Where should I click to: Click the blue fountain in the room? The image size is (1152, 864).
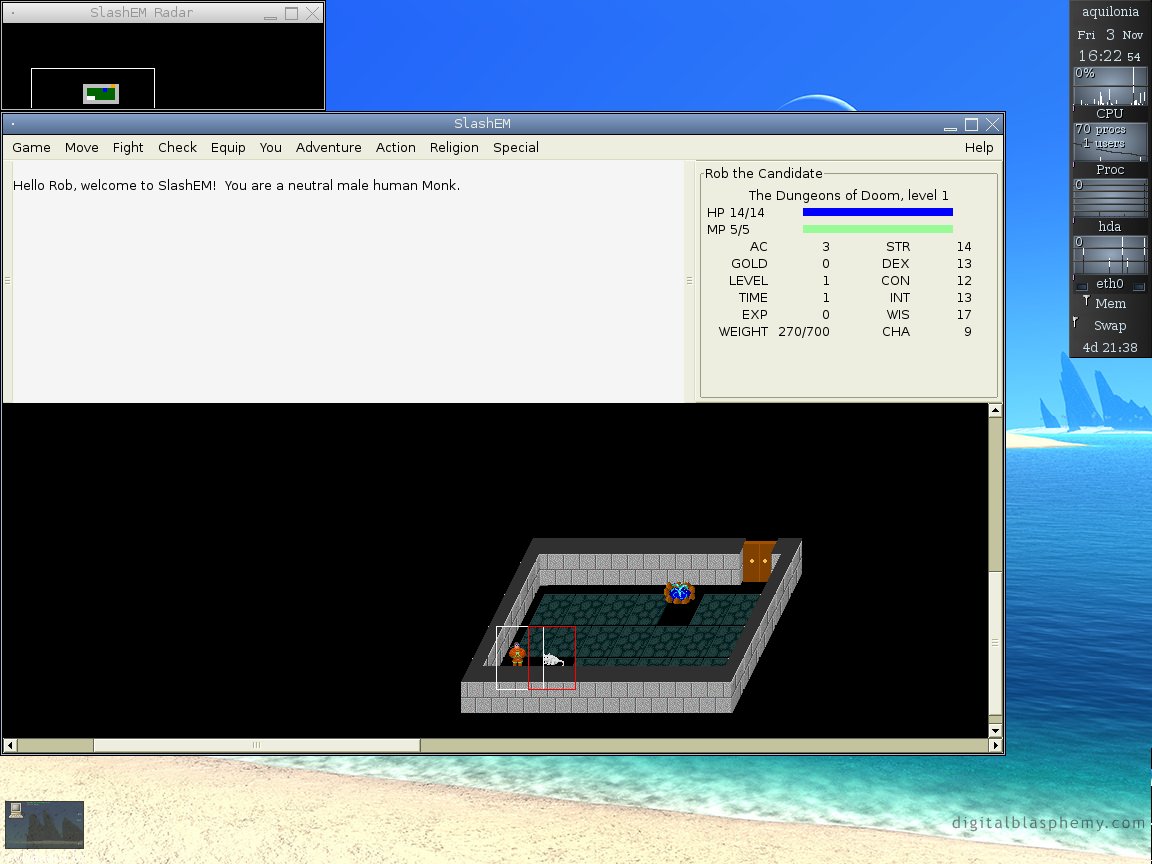(679, 593)
